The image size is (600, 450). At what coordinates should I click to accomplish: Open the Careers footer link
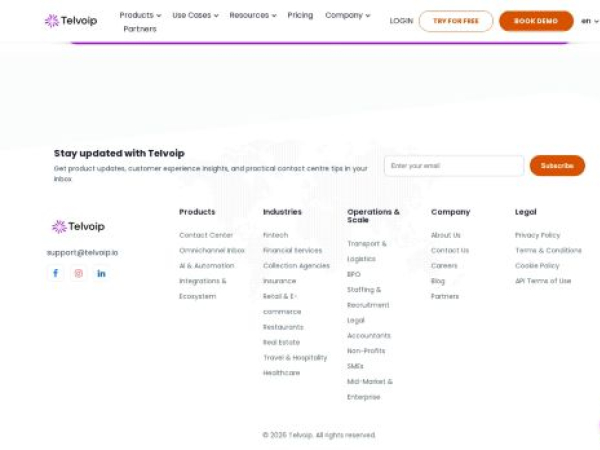tap(444, 266)
